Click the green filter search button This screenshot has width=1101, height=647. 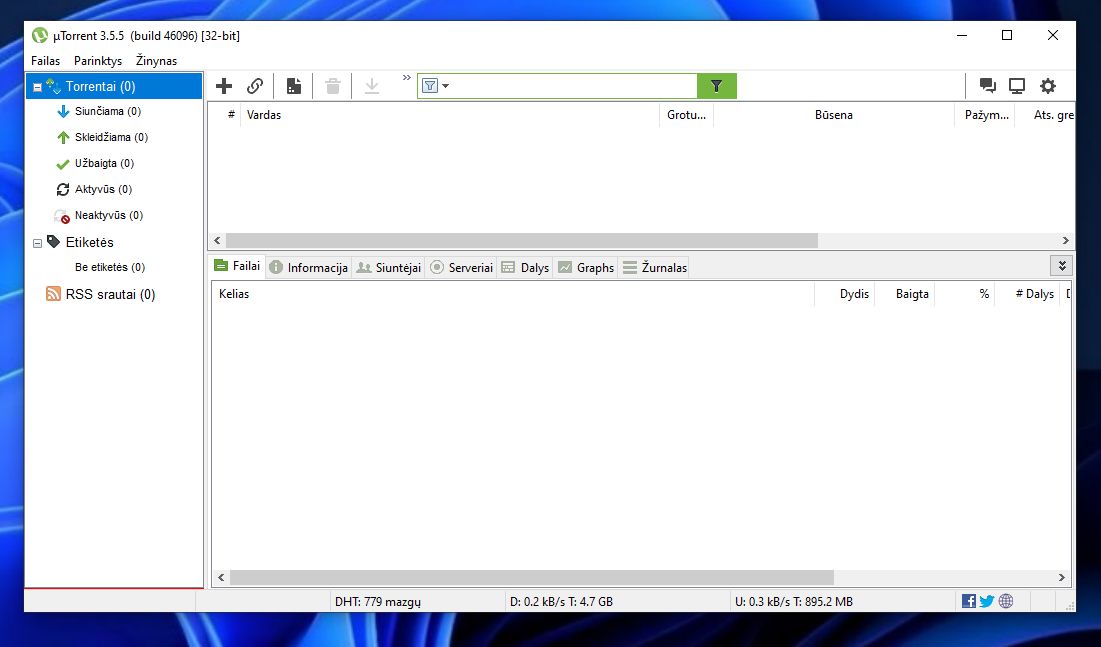(716, 86)
